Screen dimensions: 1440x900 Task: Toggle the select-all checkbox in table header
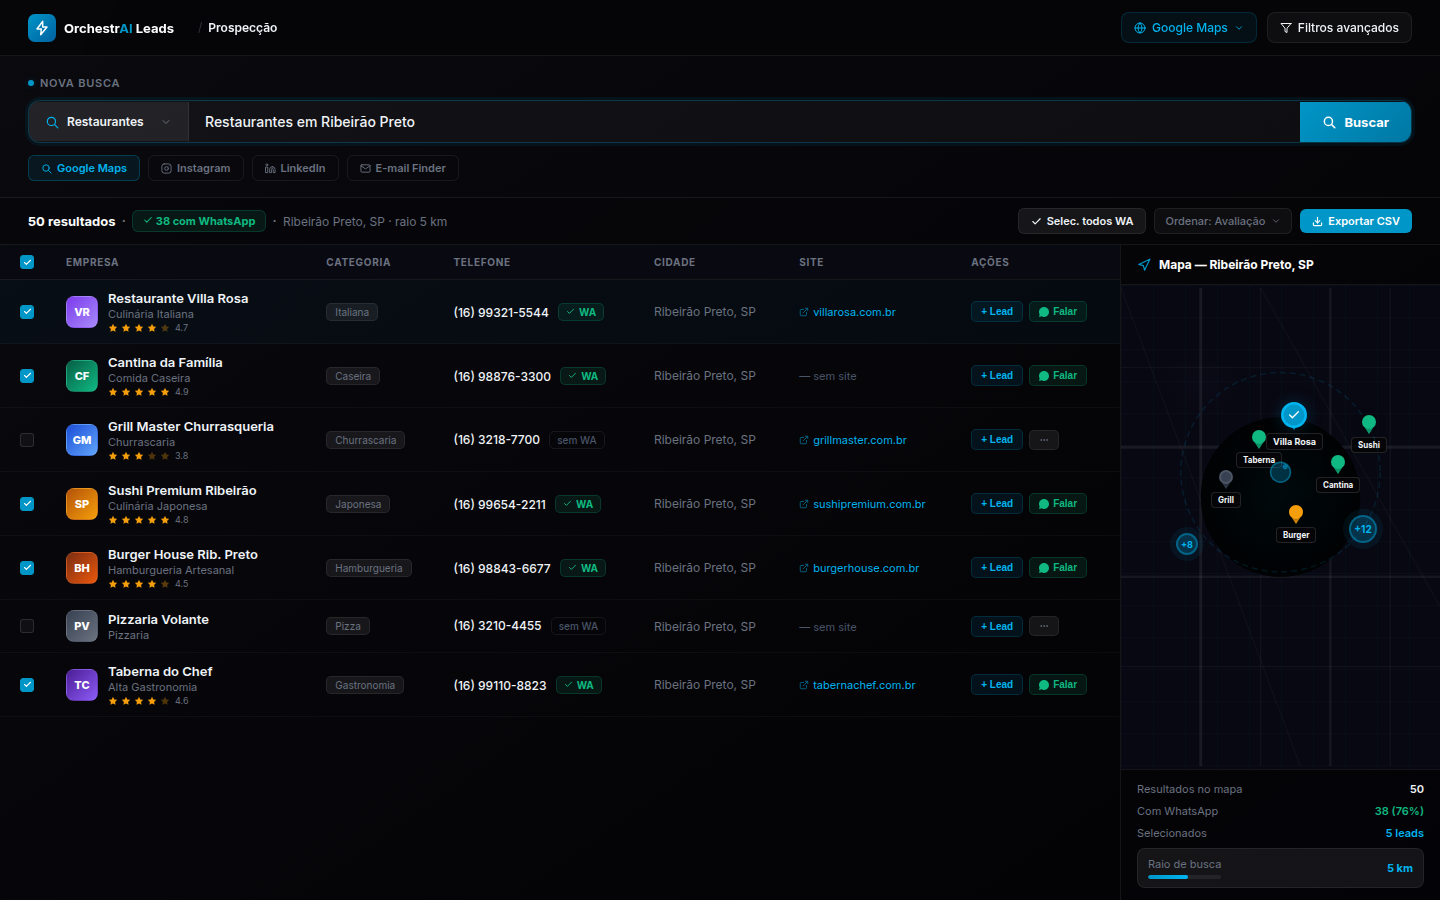click(x=27, y=262)
